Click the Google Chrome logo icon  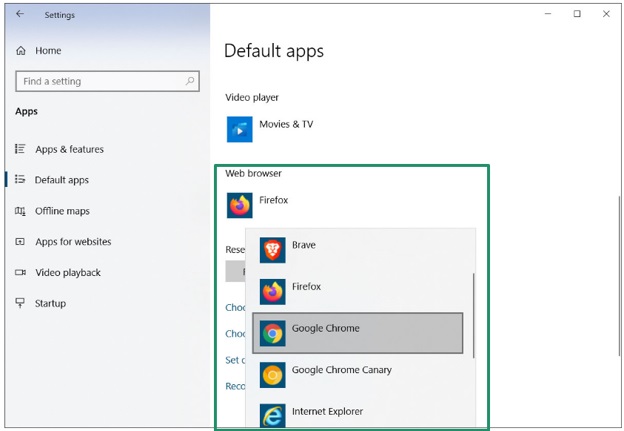pos(273,333)
